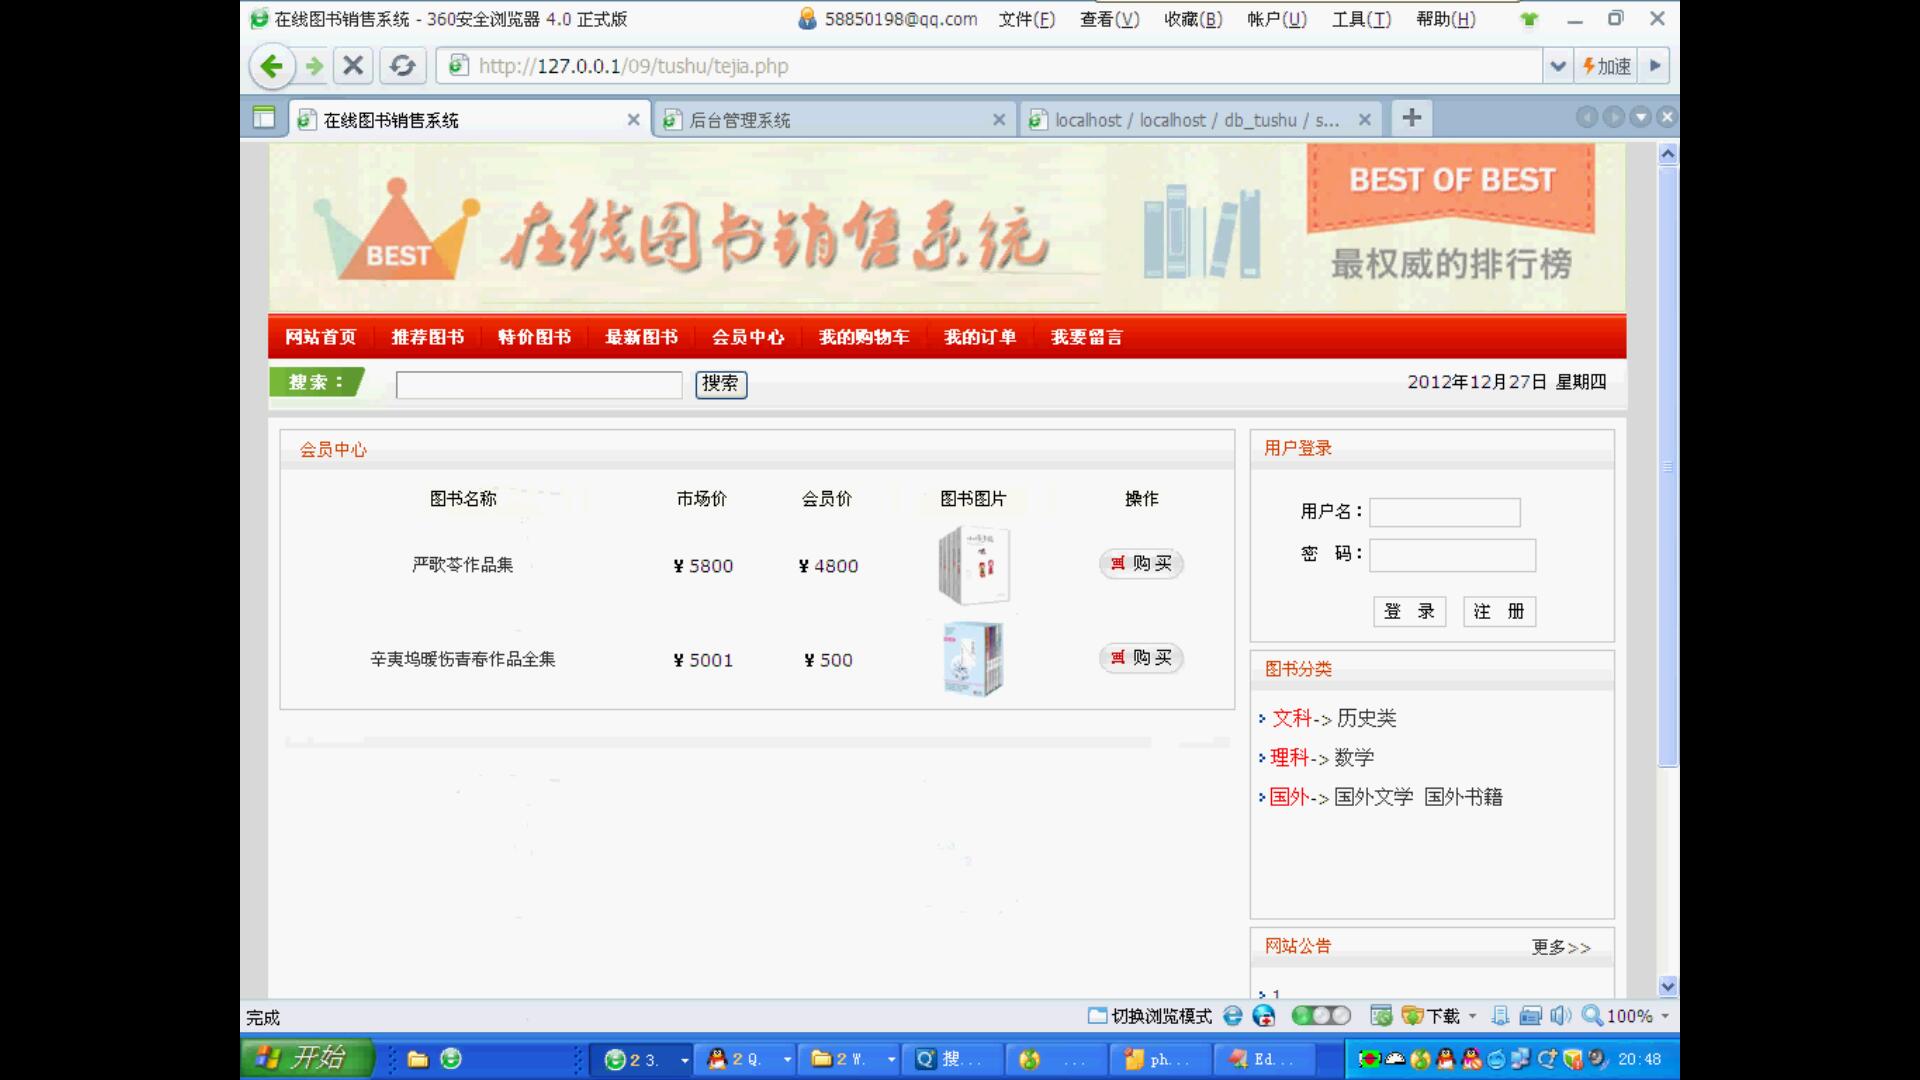Screen dimensions: 1920x1080
Task: Go back with the browser back arrow
Action: [271, 66]
